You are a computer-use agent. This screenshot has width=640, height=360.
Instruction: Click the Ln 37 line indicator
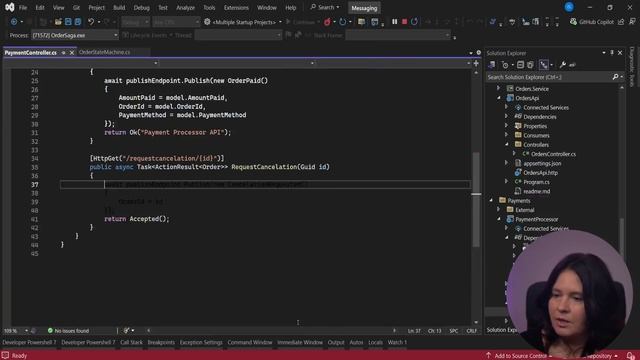(x=414, y=331)
